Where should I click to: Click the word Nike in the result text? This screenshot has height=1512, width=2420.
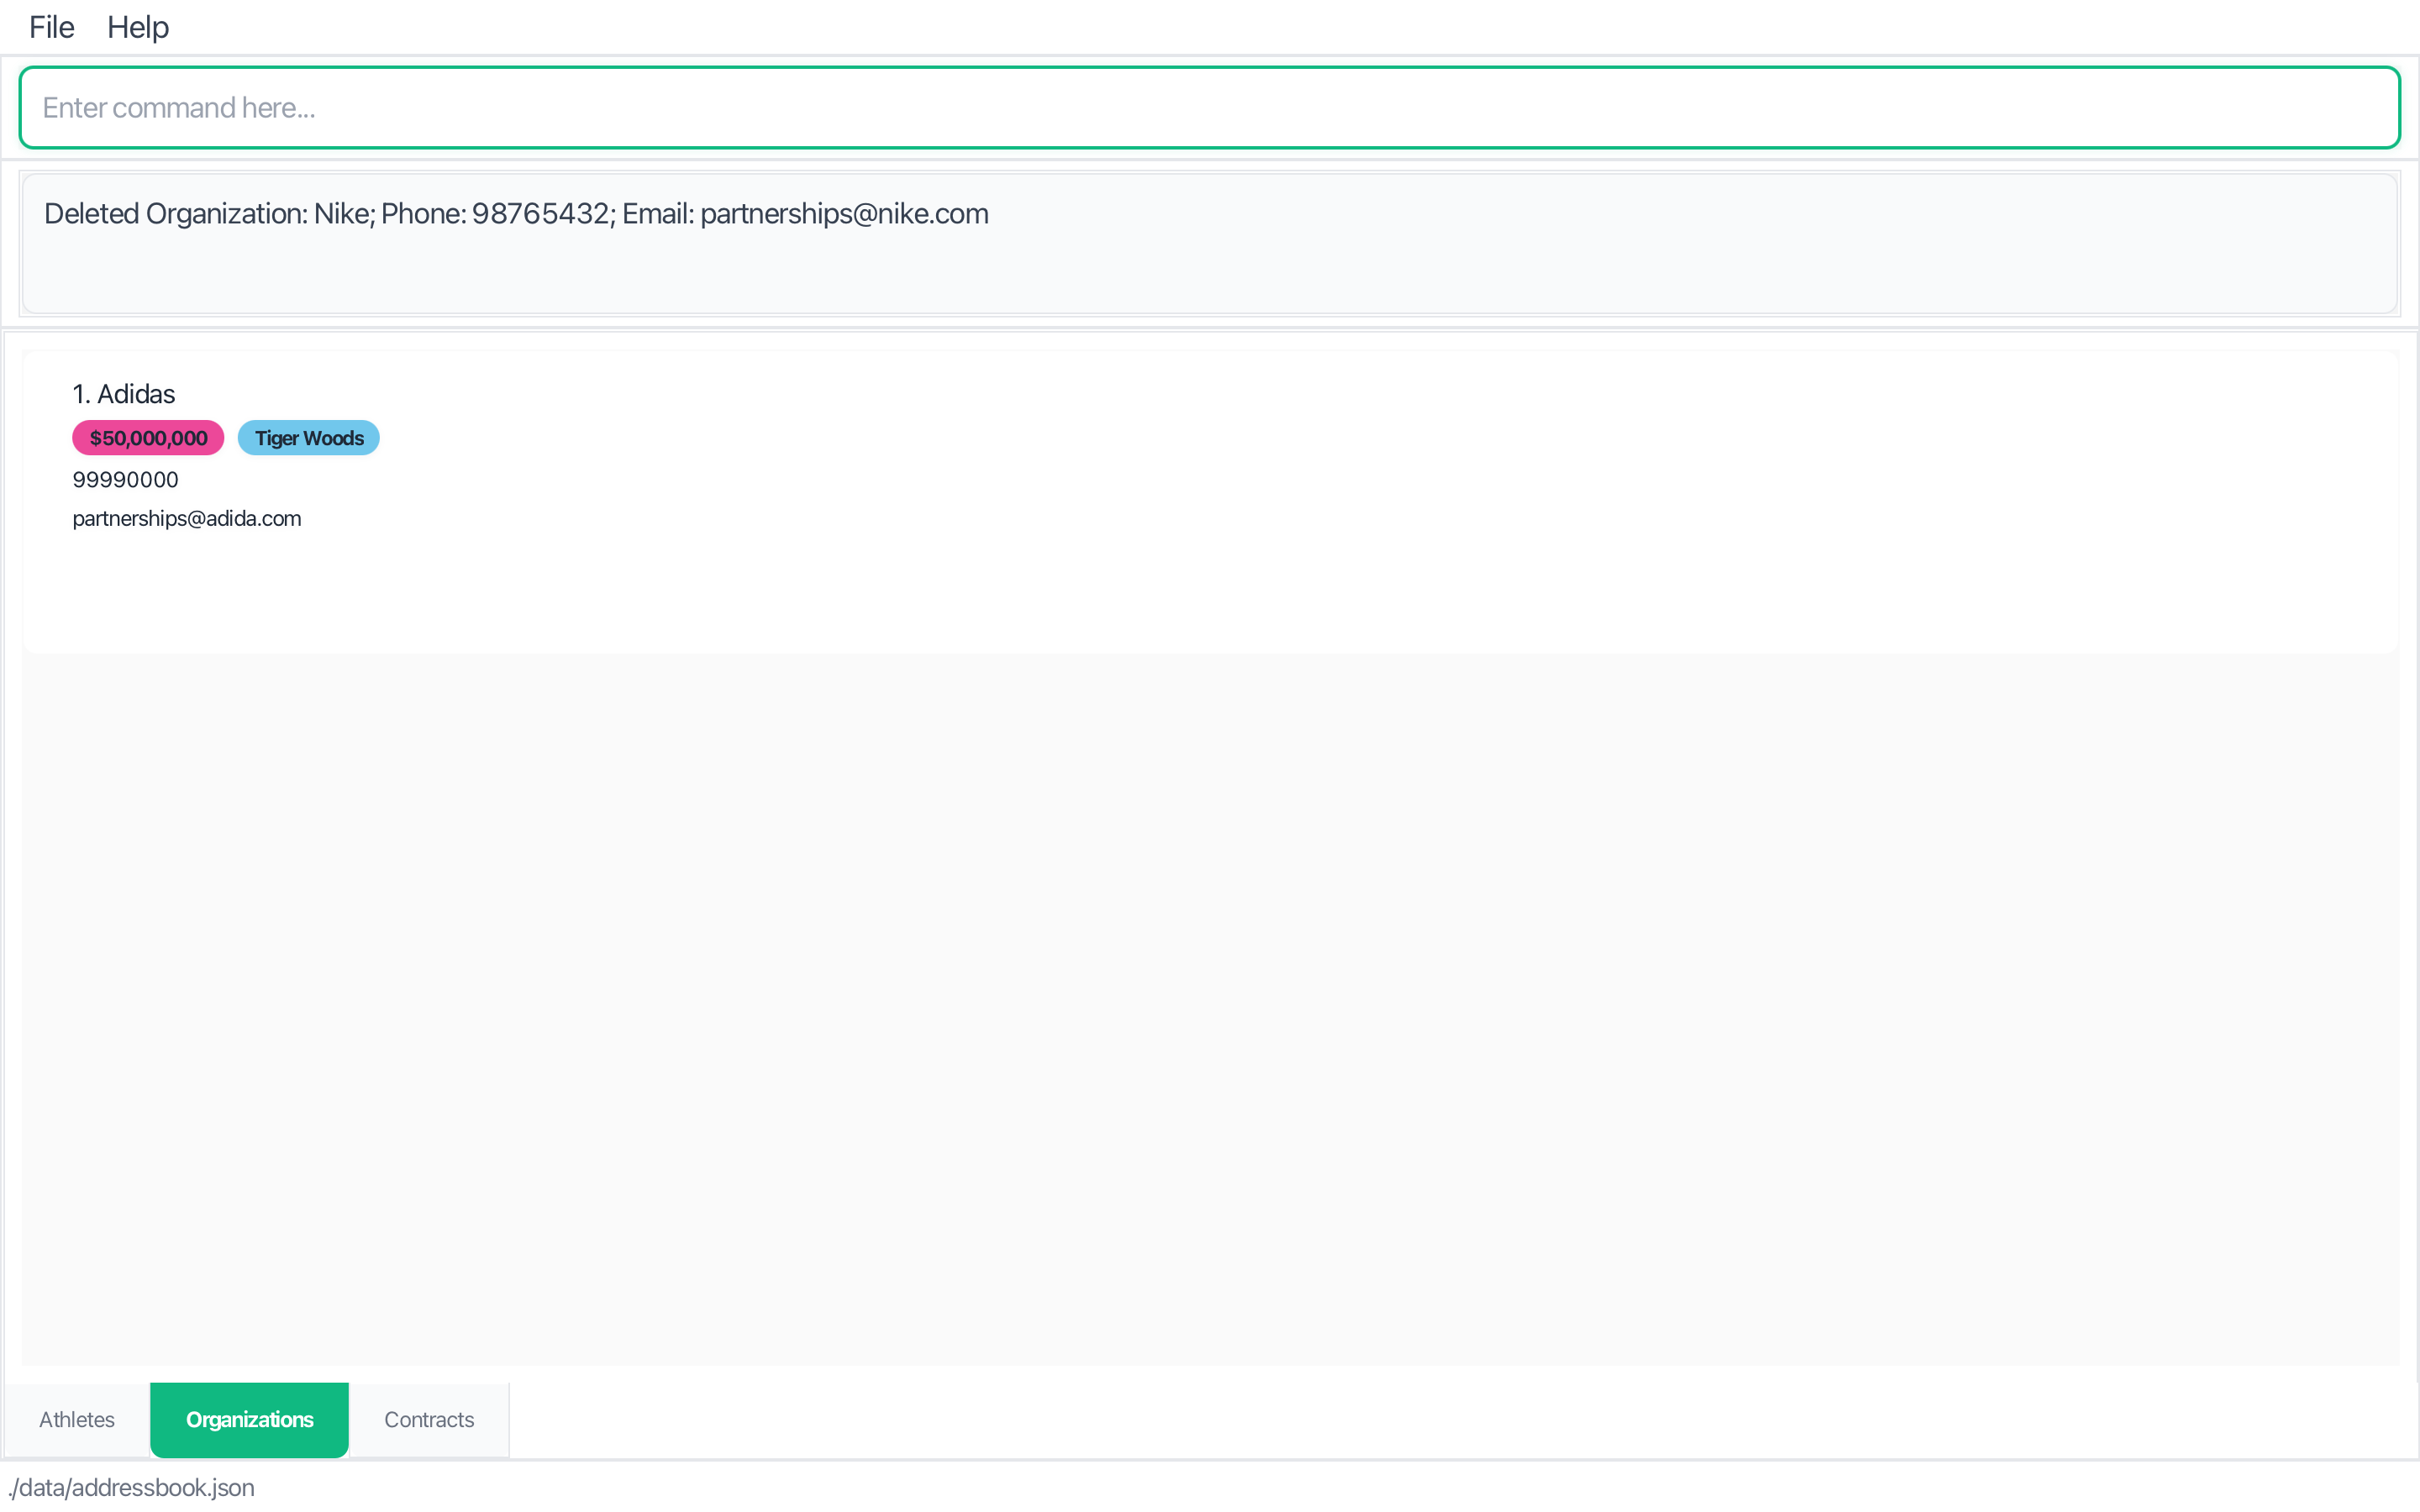point(342,214)
